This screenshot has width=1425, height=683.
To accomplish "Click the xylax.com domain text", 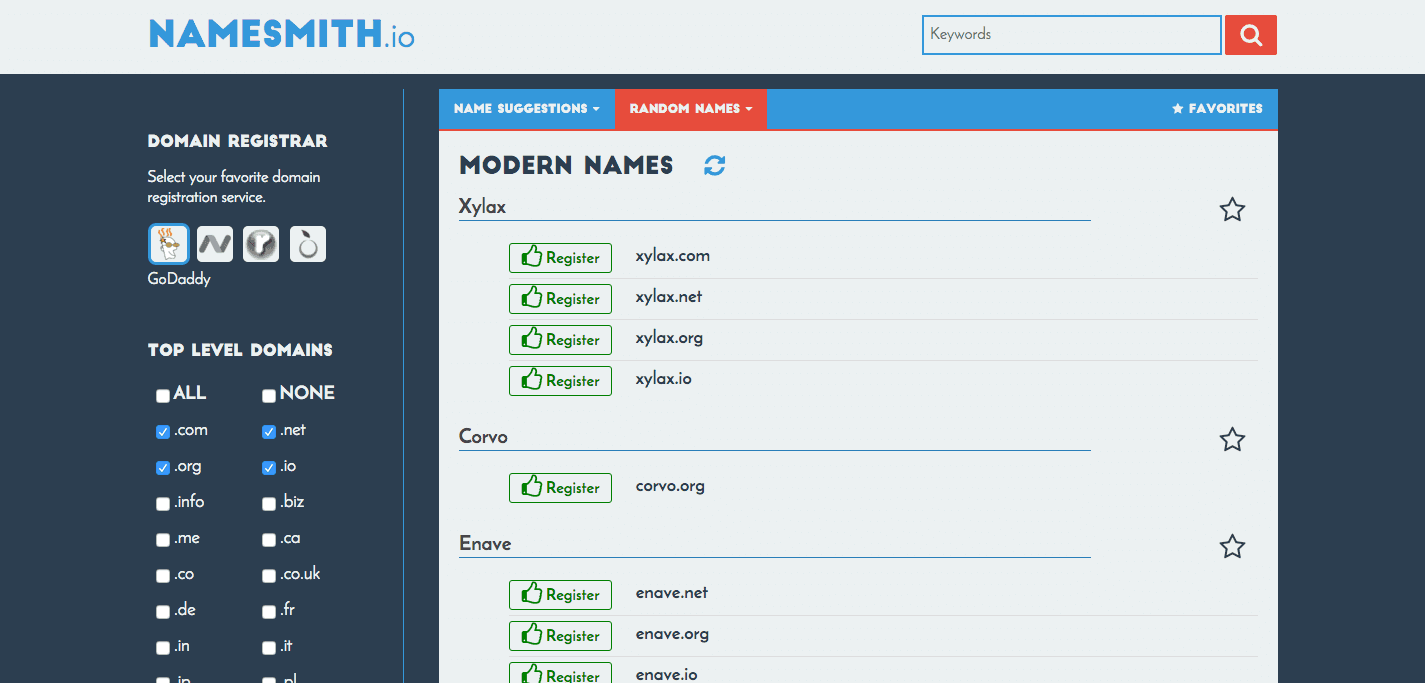I will coord(673,256).
